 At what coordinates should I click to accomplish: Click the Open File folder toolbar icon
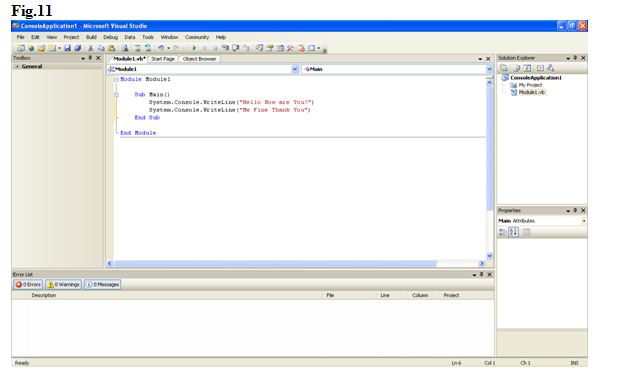[42, 48]
